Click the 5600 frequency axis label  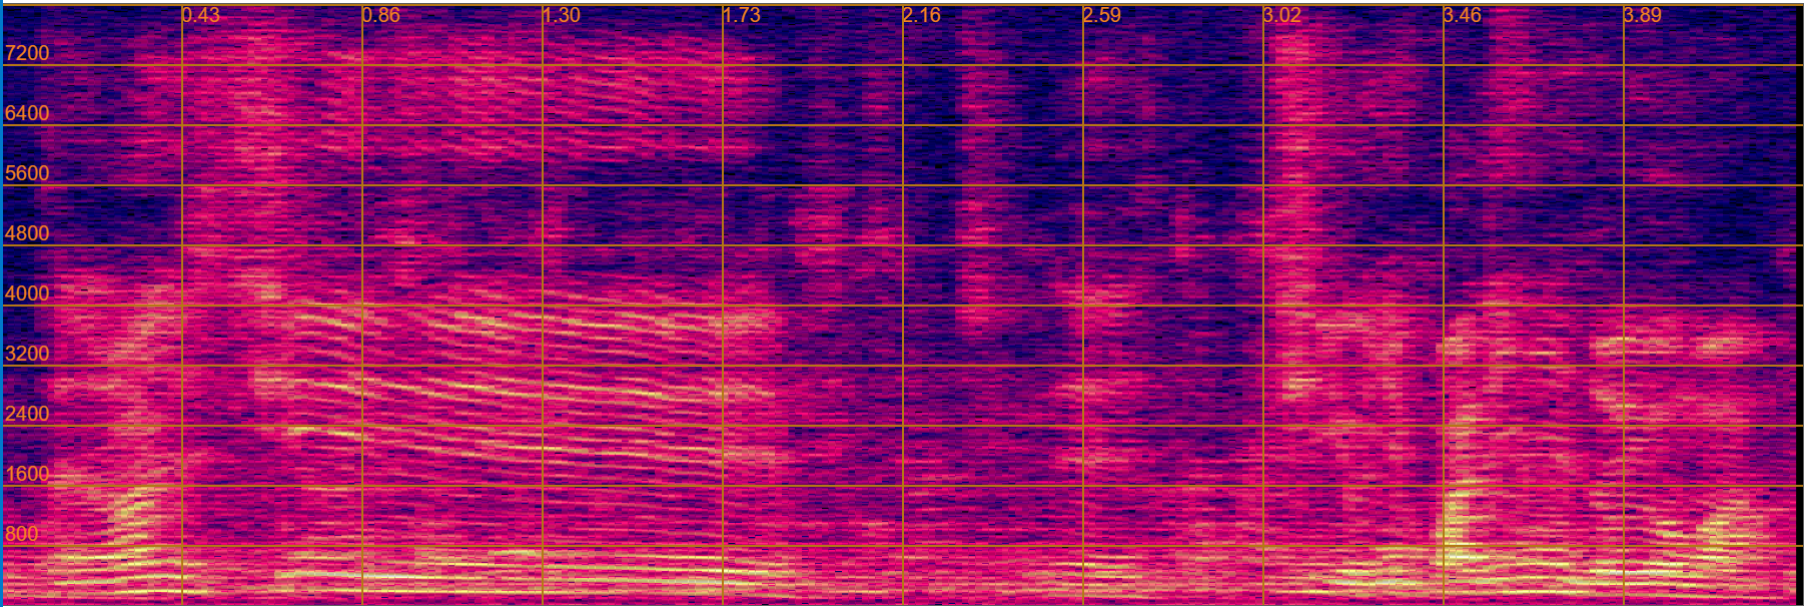tap(27, 174)
